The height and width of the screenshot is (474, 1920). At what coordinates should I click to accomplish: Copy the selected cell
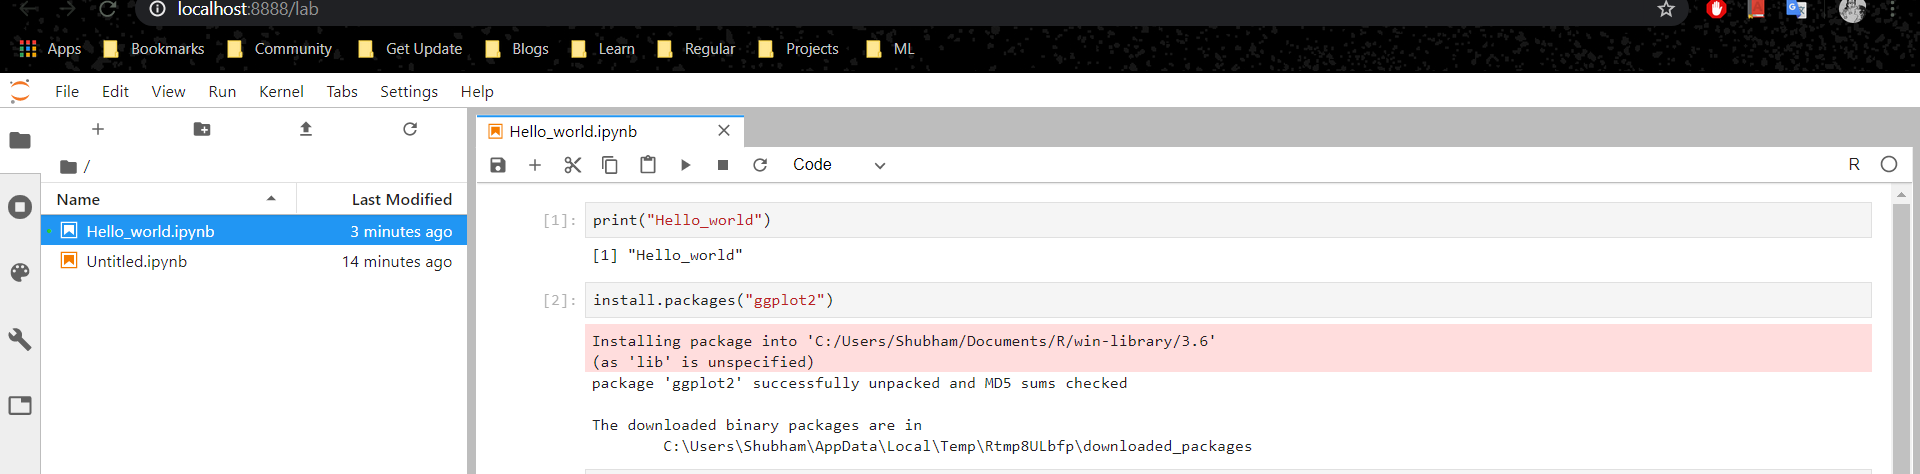coord(610,165)
